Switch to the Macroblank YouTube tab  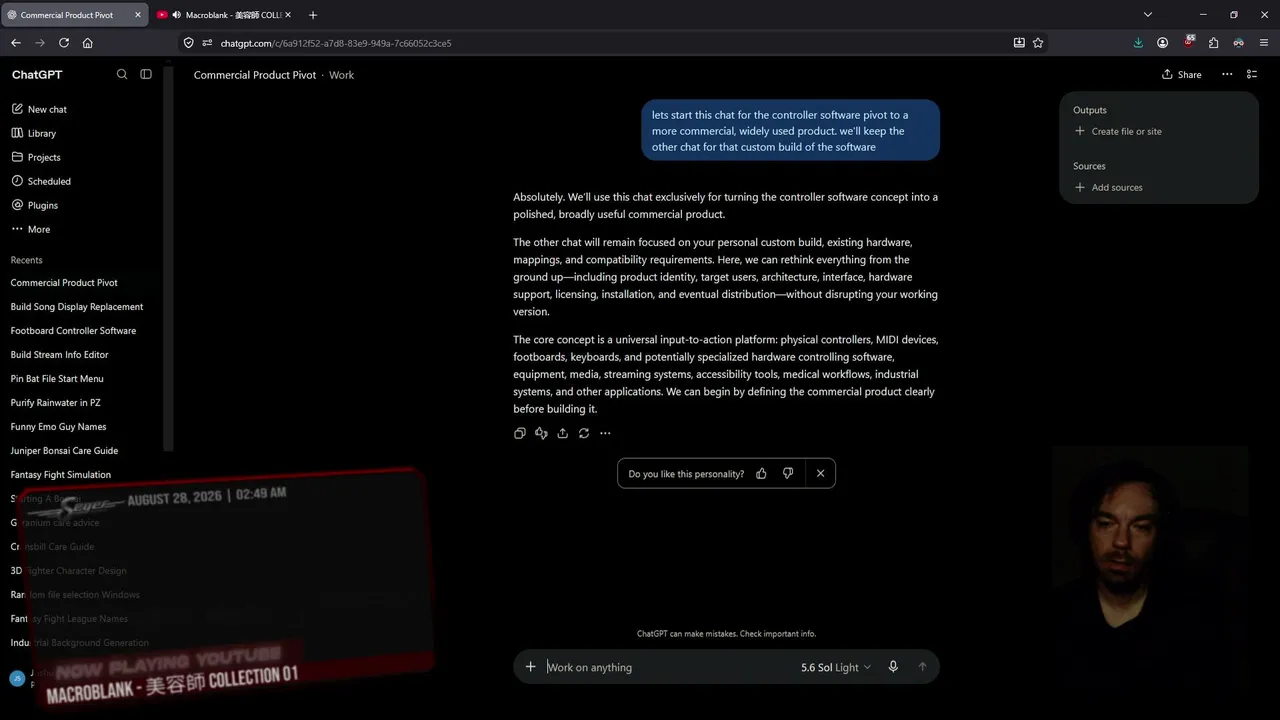(x=225, y=15)
